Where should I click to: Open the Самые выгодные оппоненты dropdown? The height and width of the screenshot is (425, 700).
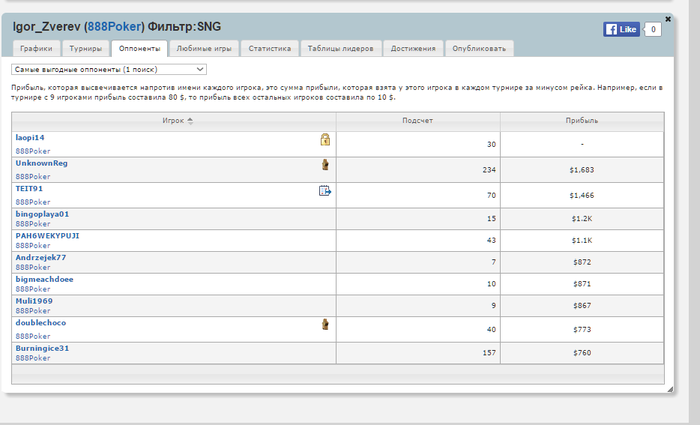click(x=109, y=69)
